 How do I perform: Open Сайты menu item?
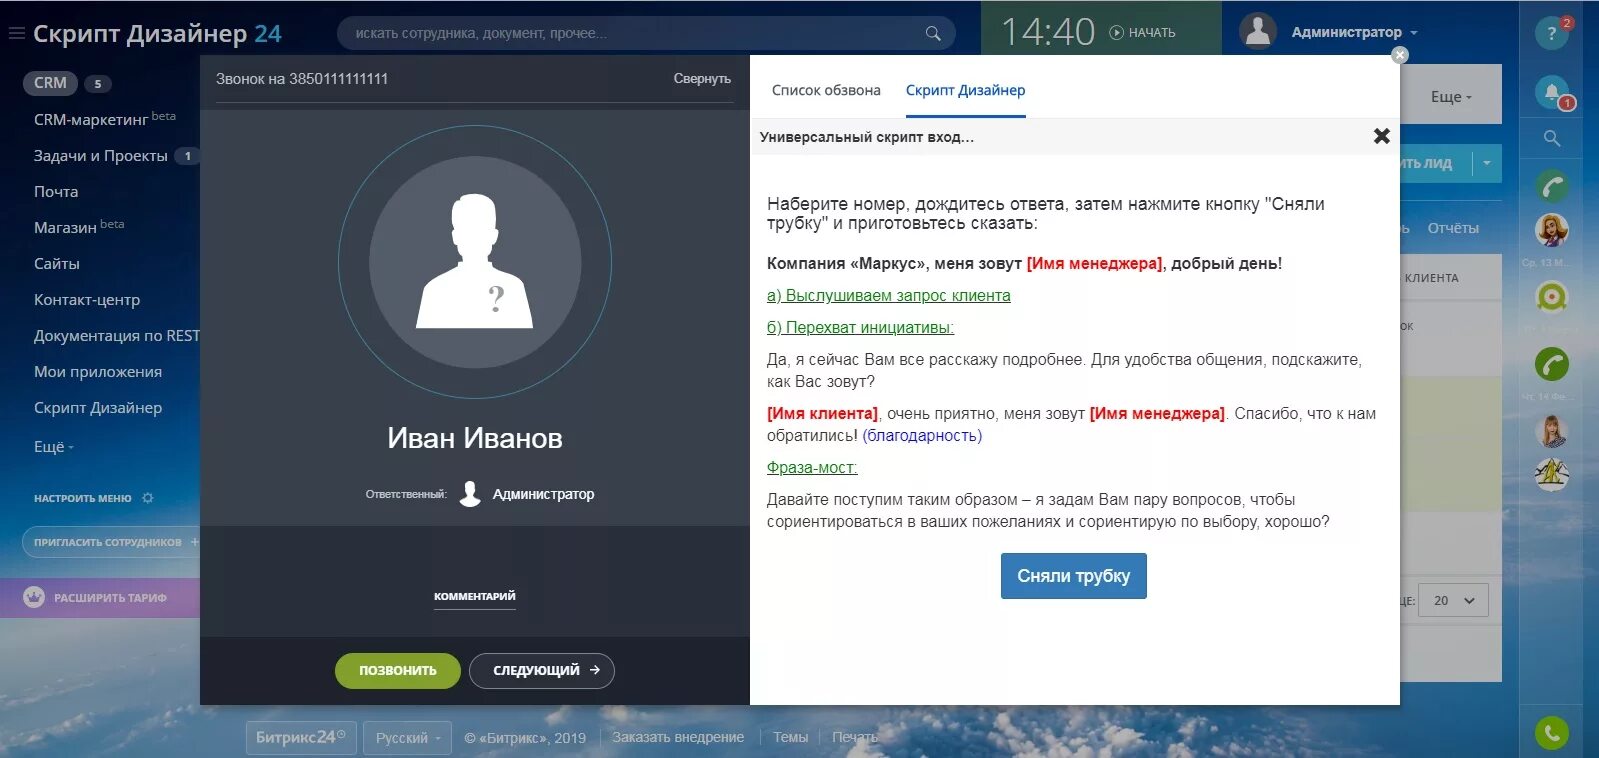tap(57, 264)
